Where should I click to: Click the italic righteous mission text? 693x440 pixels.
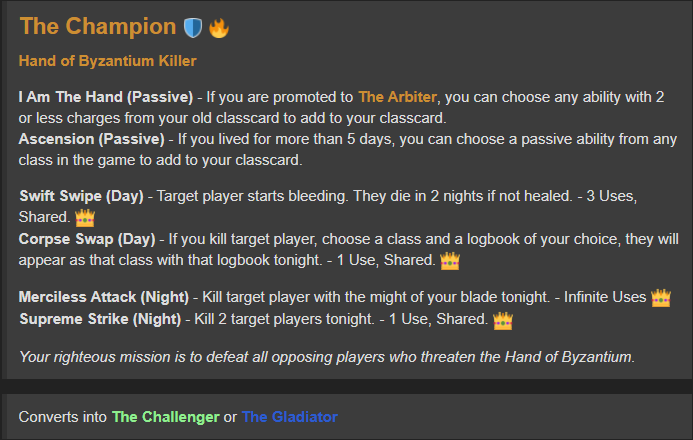[x=327, y=357]
